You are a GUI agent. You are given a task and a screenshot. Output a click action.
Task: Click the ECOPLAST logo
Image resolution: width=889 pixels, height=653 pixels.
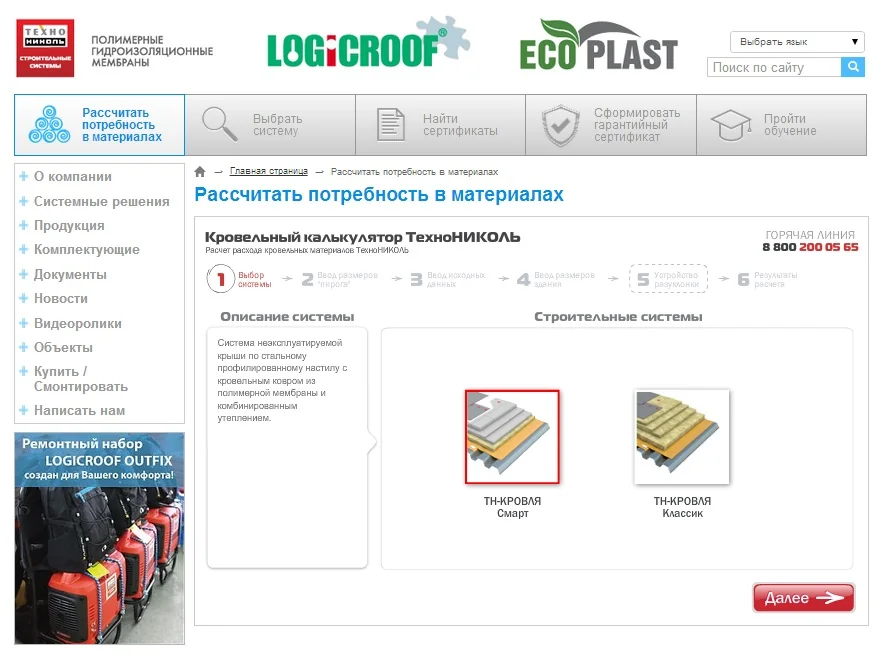point(598,45)
